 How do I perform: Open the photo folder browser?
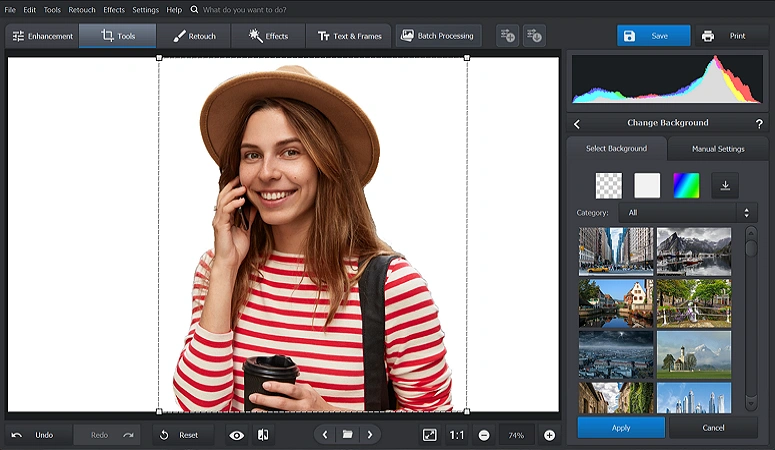[x=347, y=435]
